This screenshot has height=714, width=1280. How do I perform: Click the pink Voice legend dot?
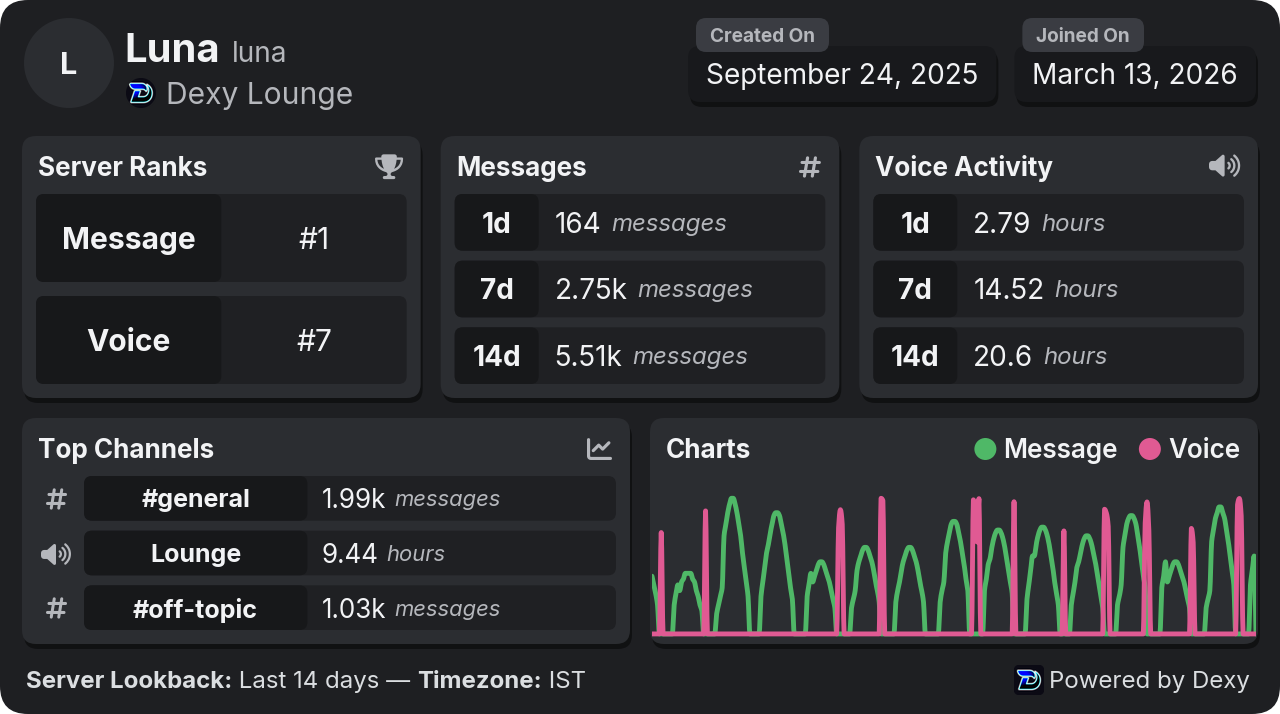pyautogui.click(x=1150, y=449)
